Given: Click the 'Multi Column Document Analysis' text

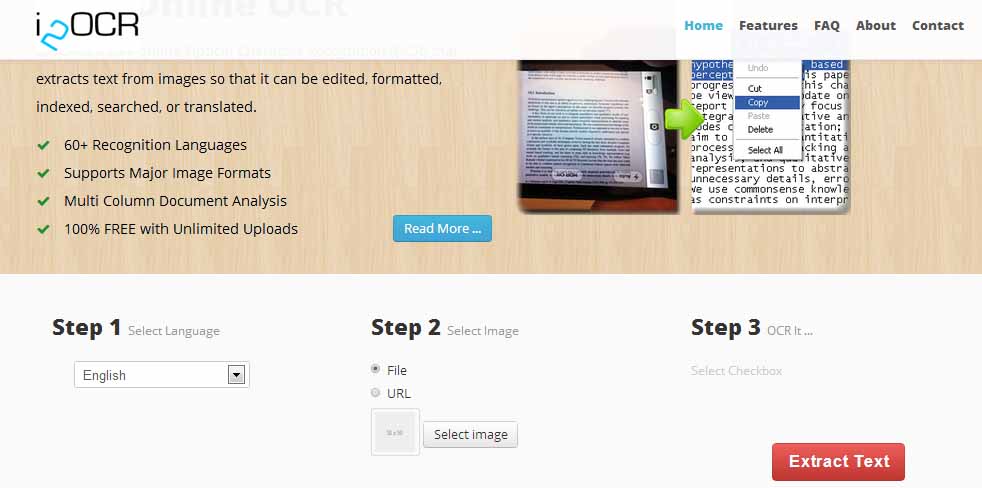Looking at the screenshot, I should pyautogui.click(x=175, y=201).
